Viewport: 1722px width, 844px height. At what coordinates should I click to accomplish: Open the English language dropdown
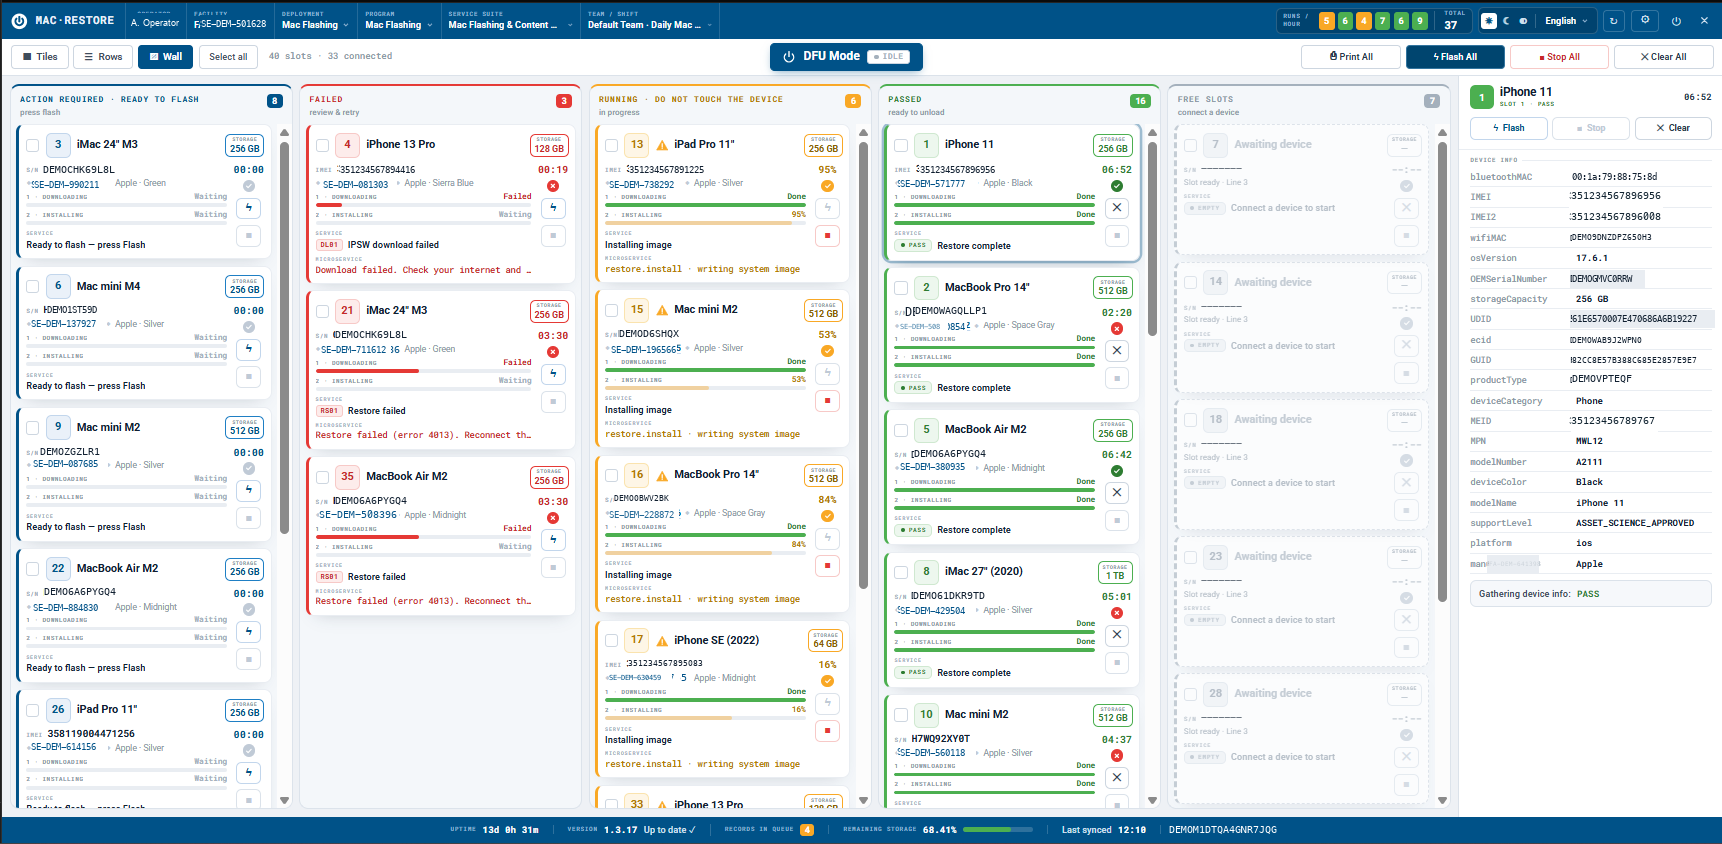point(1567,21)
